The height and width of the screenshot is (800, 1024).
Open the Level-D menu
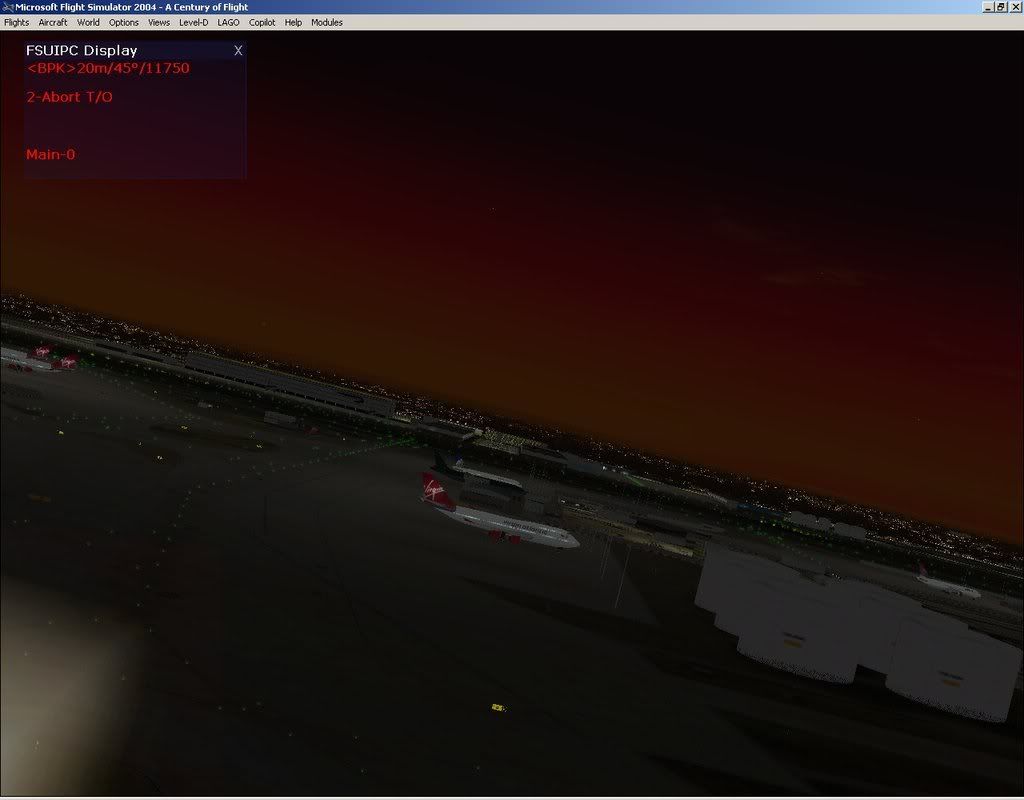coord(193,22)
